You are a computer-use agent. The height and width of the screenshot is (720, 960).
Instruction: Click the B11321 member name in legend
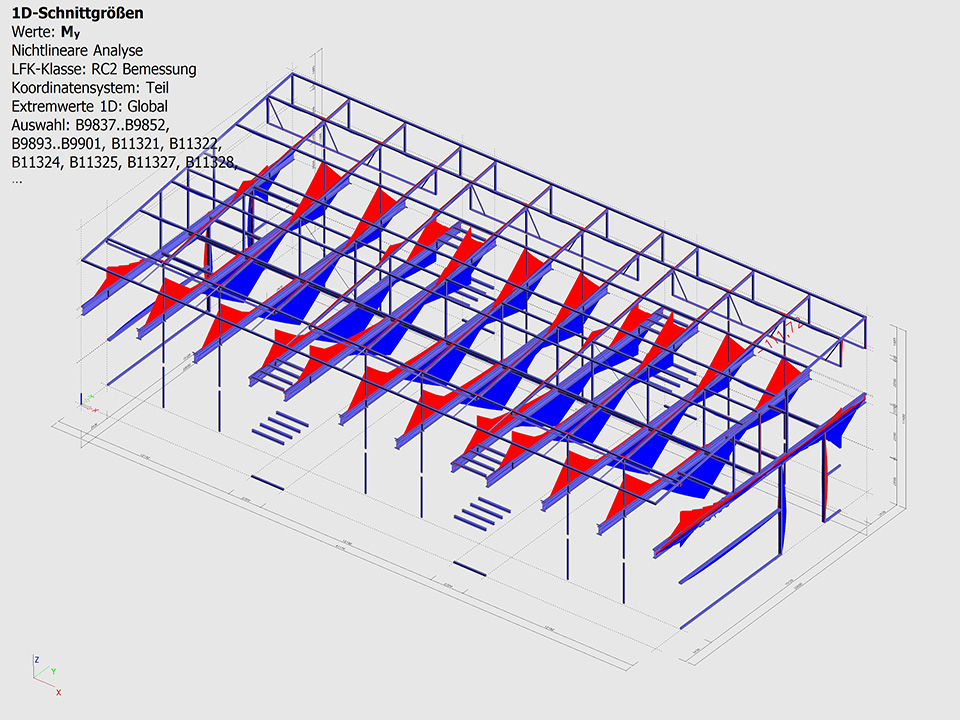click(x=139, y=144)
